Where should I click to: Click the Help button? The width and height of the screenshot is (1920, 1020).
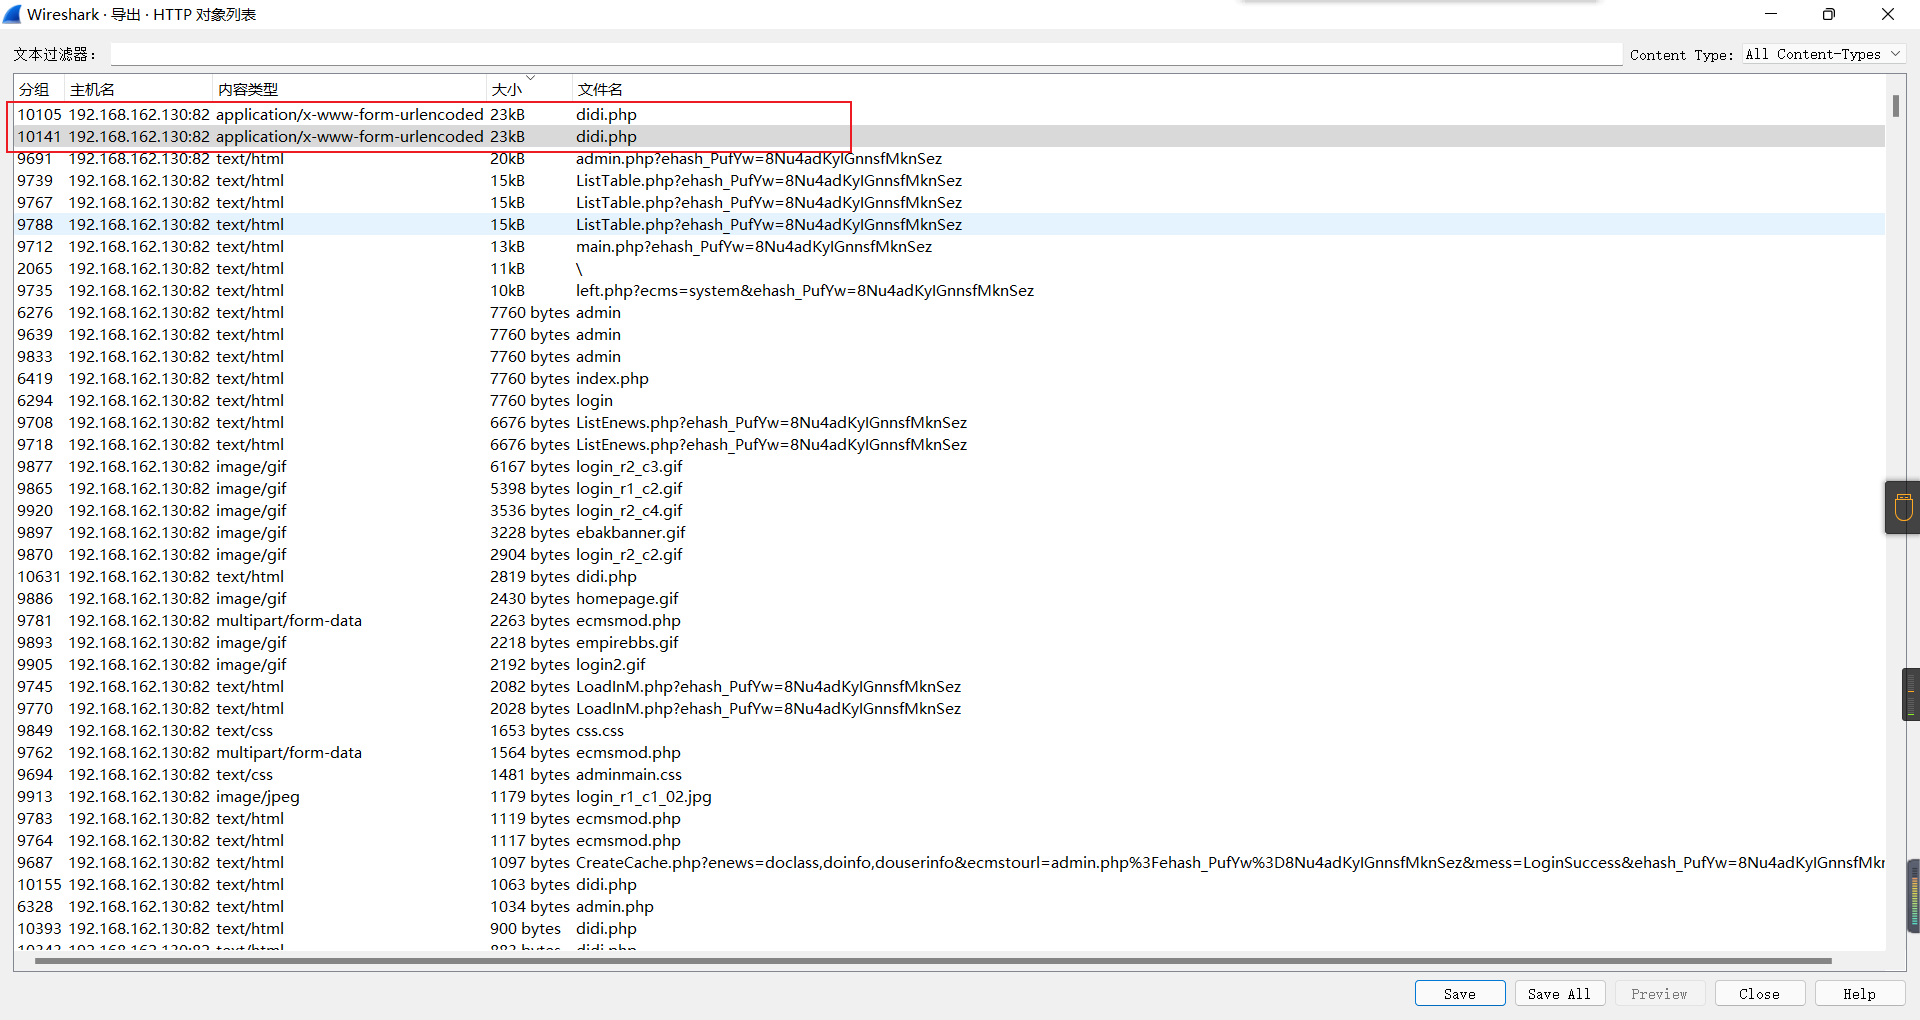[1860, 993]
